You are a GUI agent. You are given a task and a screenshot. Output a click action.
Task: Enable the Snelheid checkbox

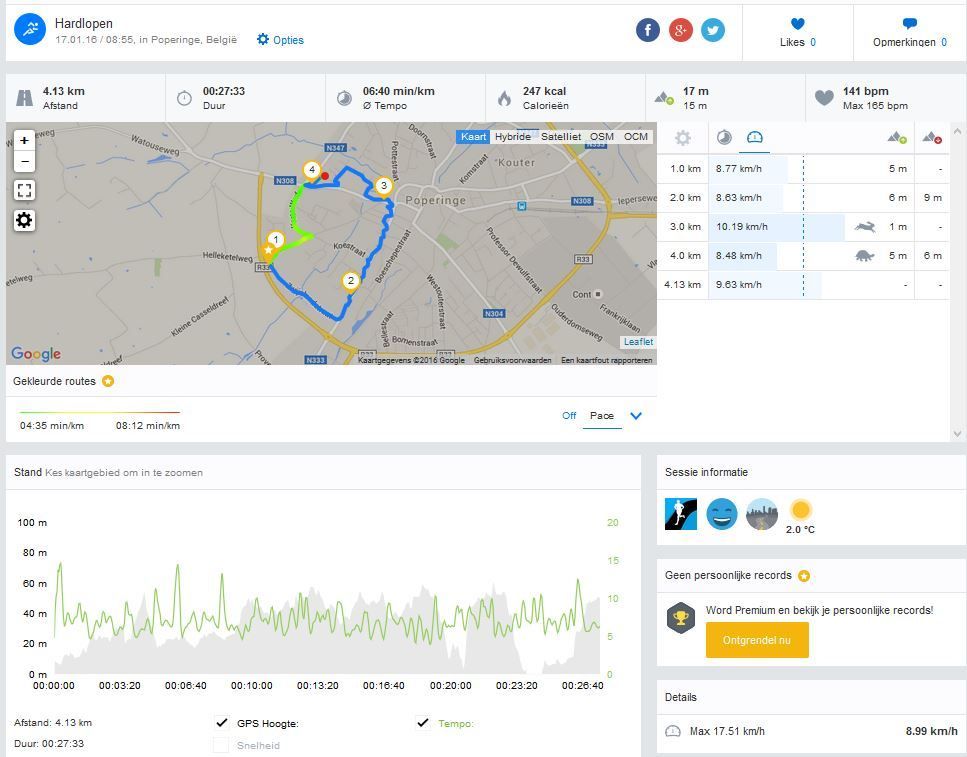coord(222,745)
